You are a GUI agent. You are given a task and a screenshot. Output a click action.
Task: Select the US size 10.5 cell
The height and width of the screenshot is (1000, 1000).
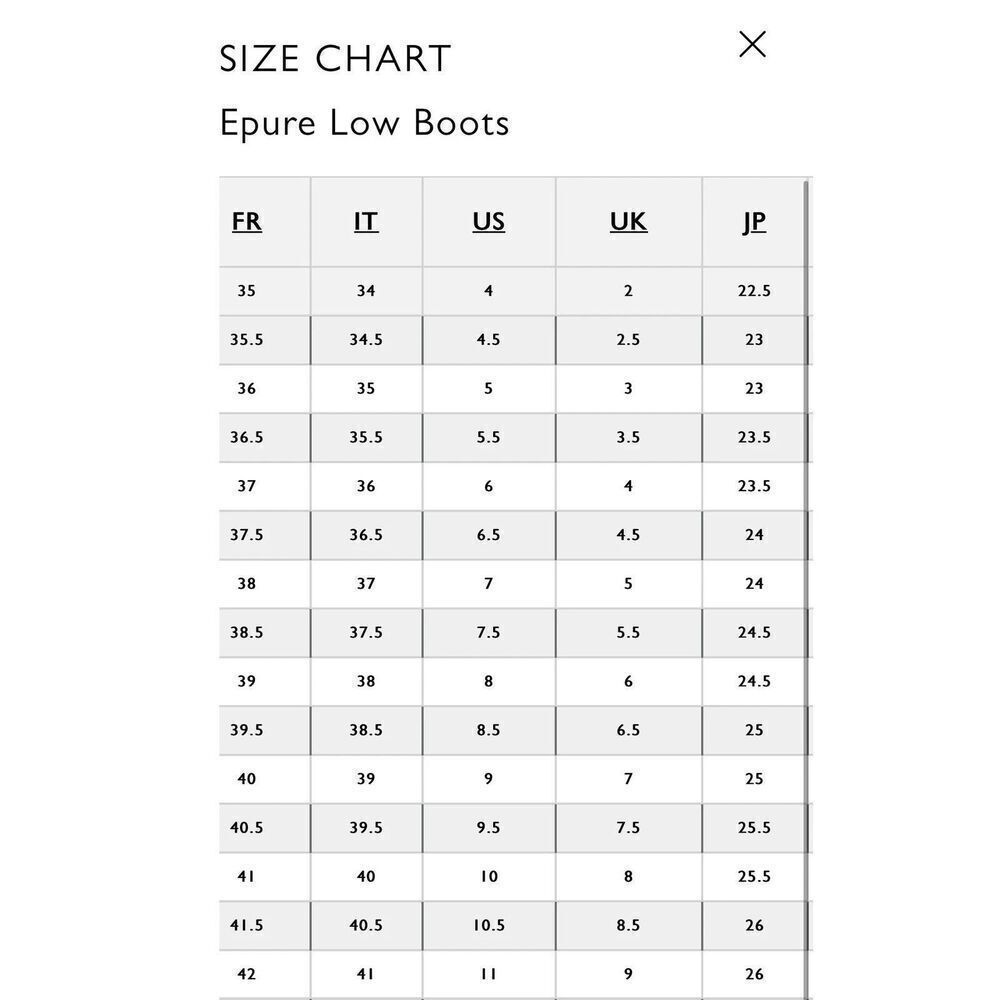click(x=489, y=925)
